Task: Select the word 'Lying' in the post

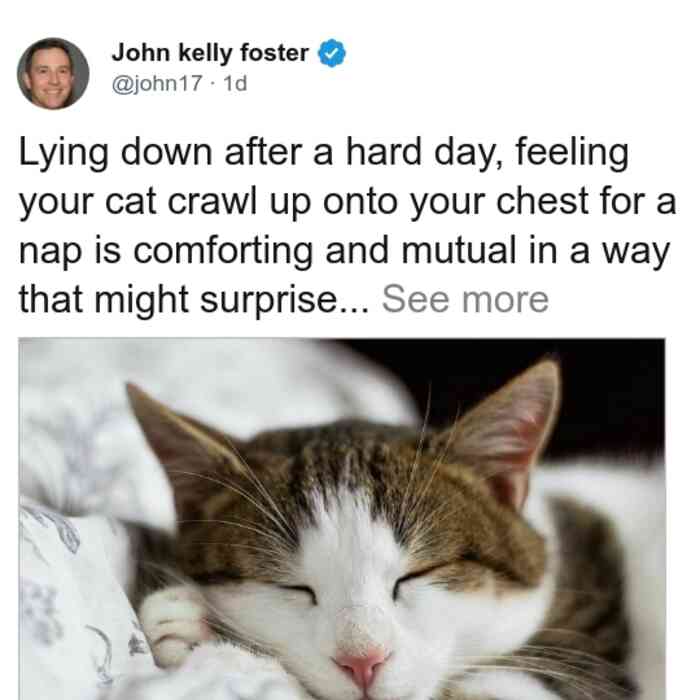Action: (63, 154)
